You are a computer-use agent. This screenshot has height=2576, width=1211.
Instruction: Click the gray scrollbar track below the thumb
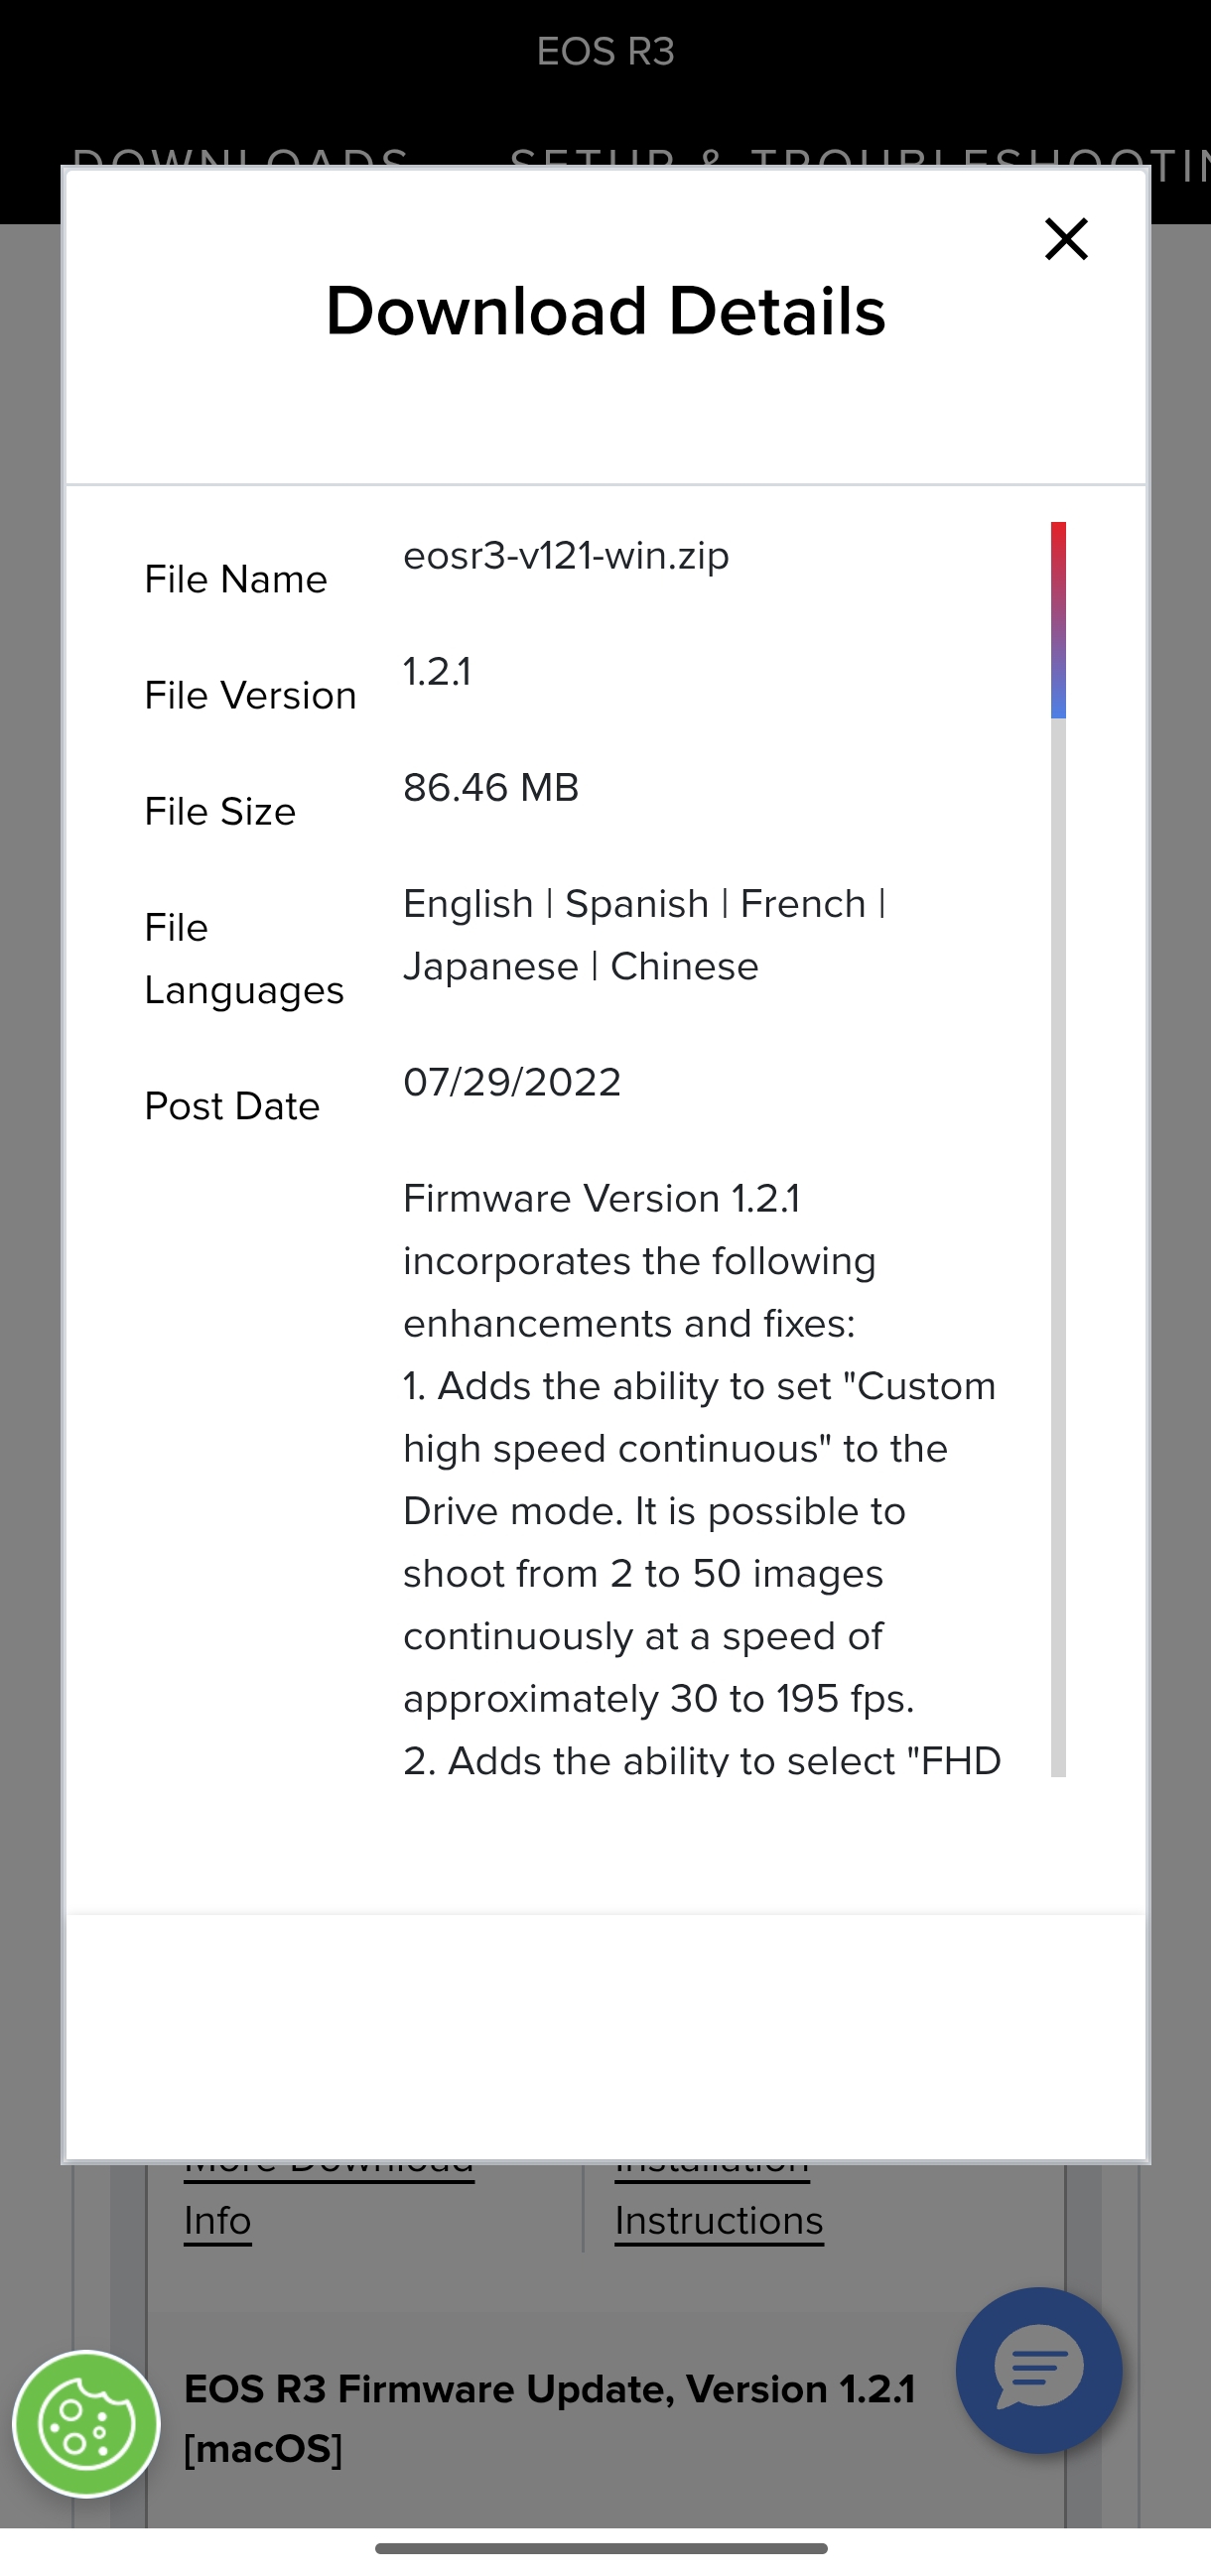pos(1058,1240)
